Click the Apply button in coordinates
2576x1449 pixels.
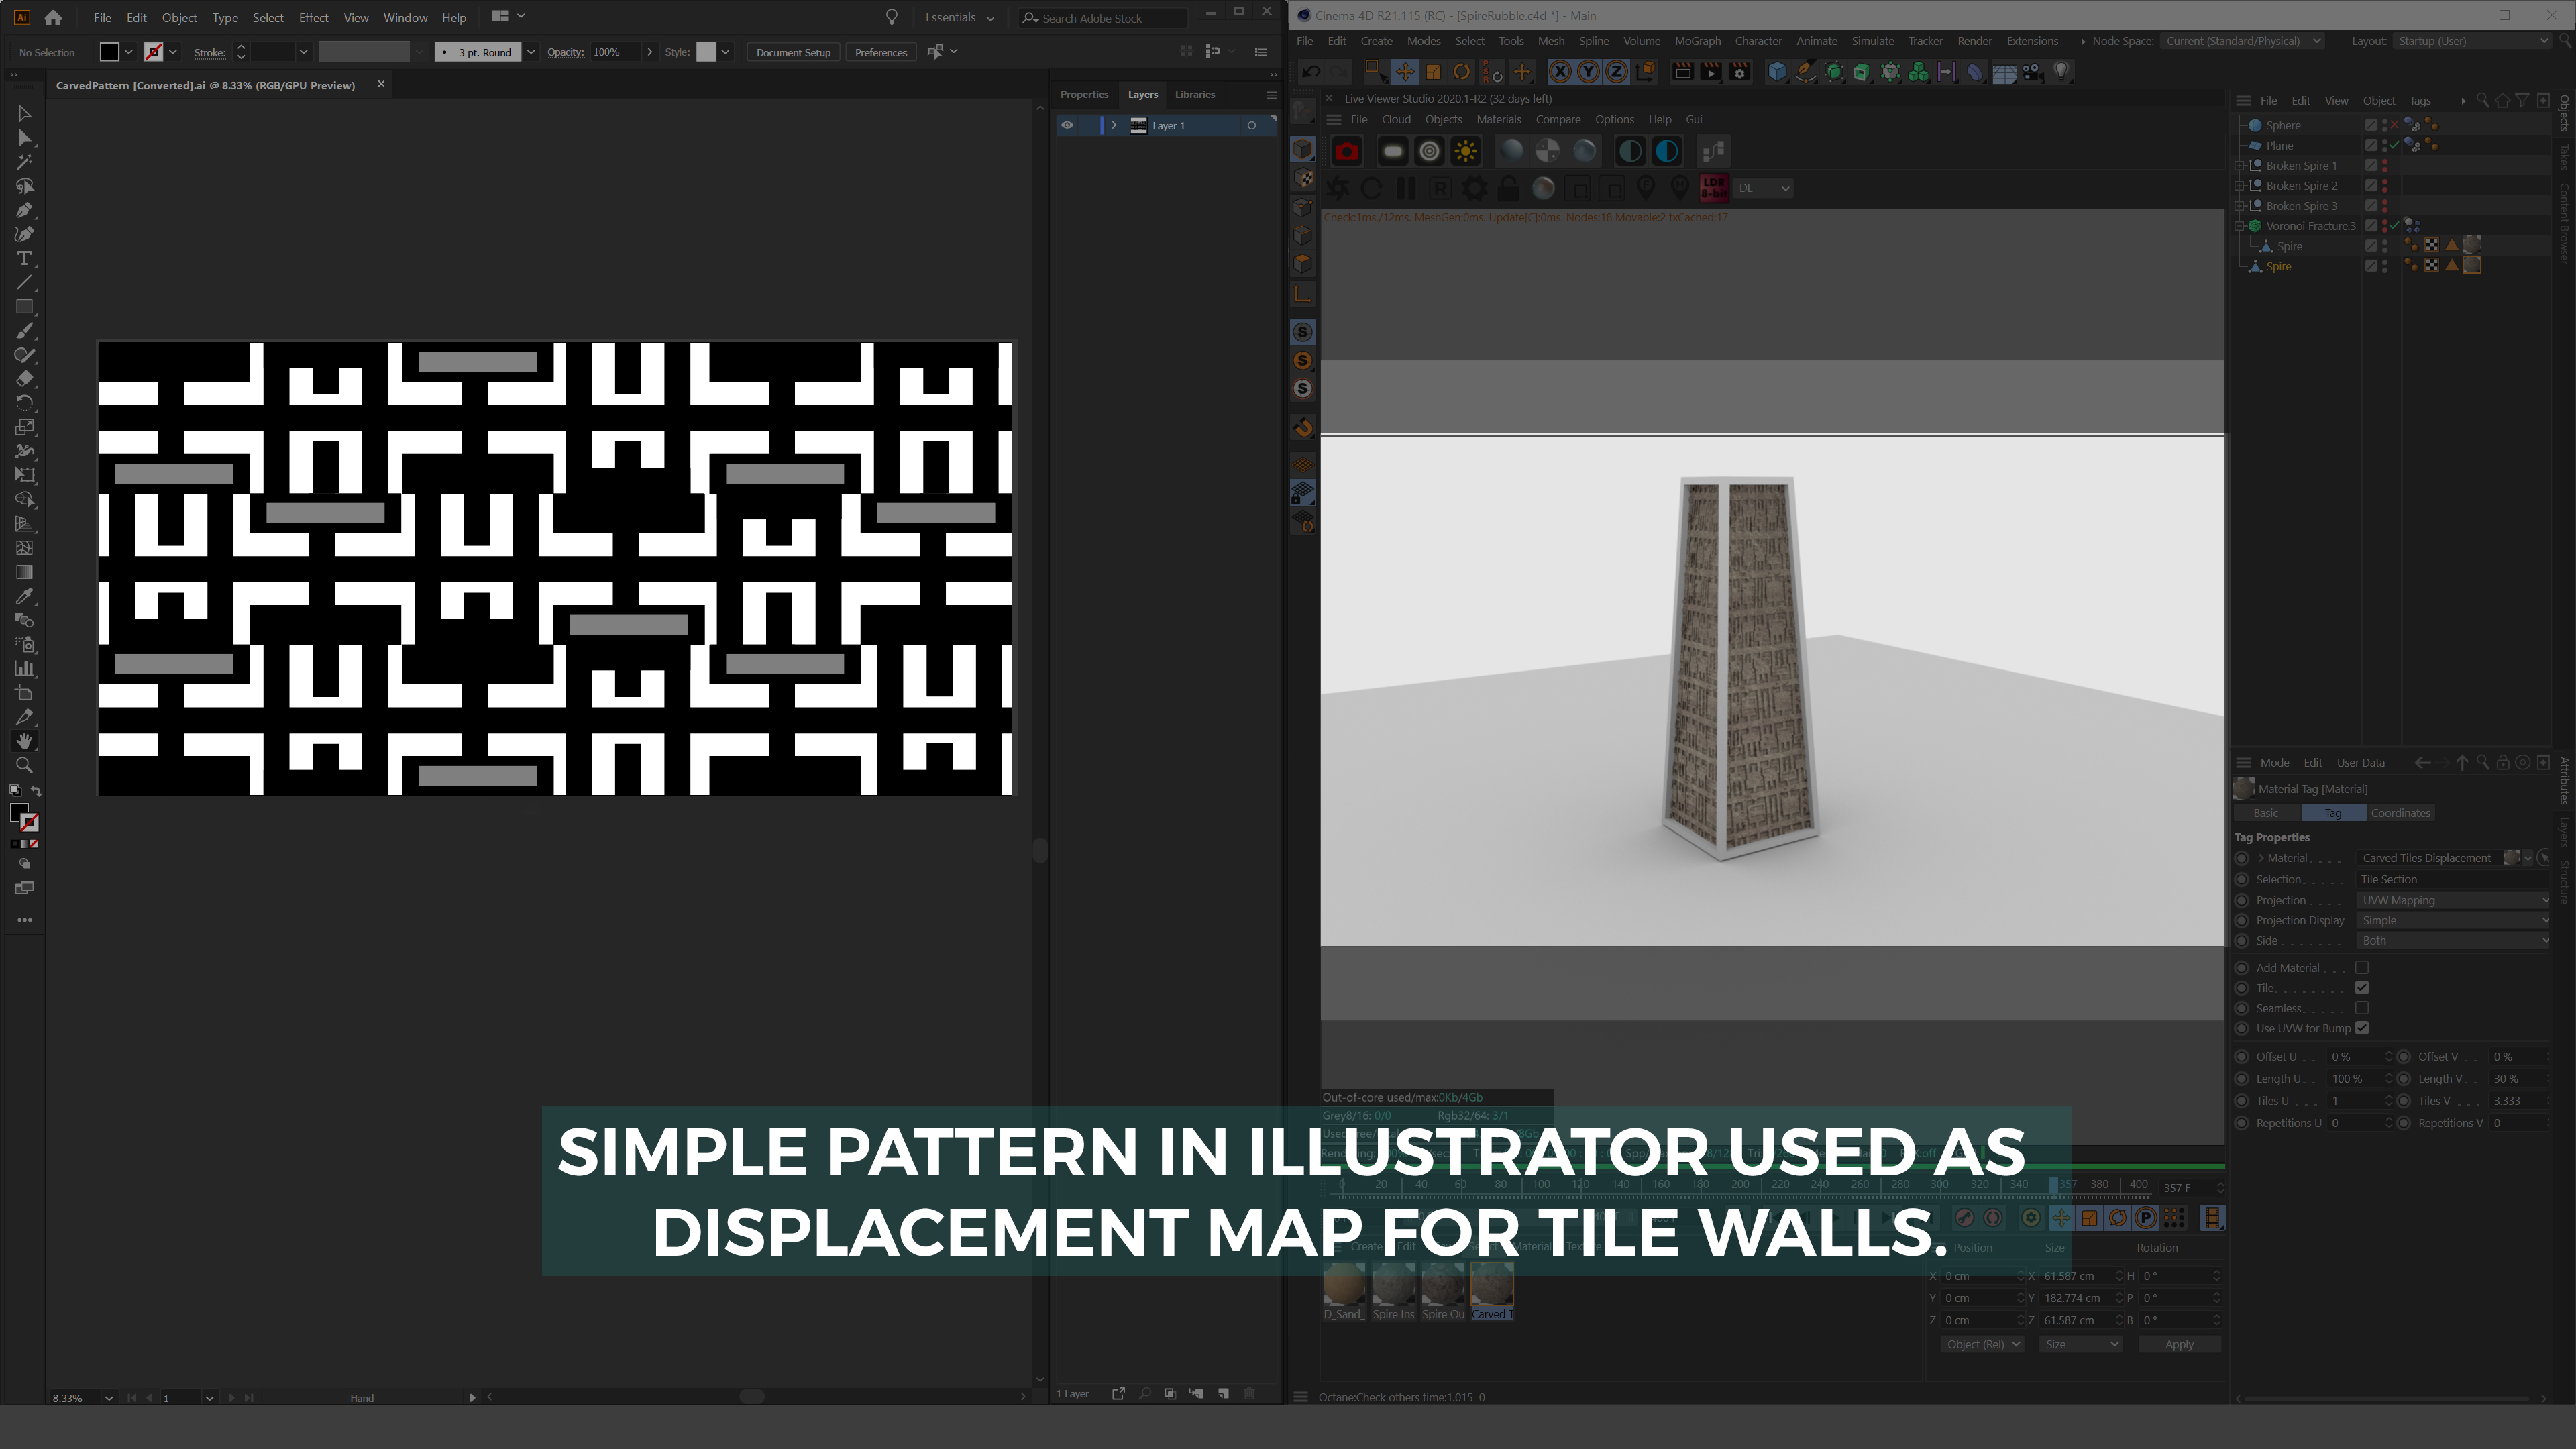point(2179,1344)
